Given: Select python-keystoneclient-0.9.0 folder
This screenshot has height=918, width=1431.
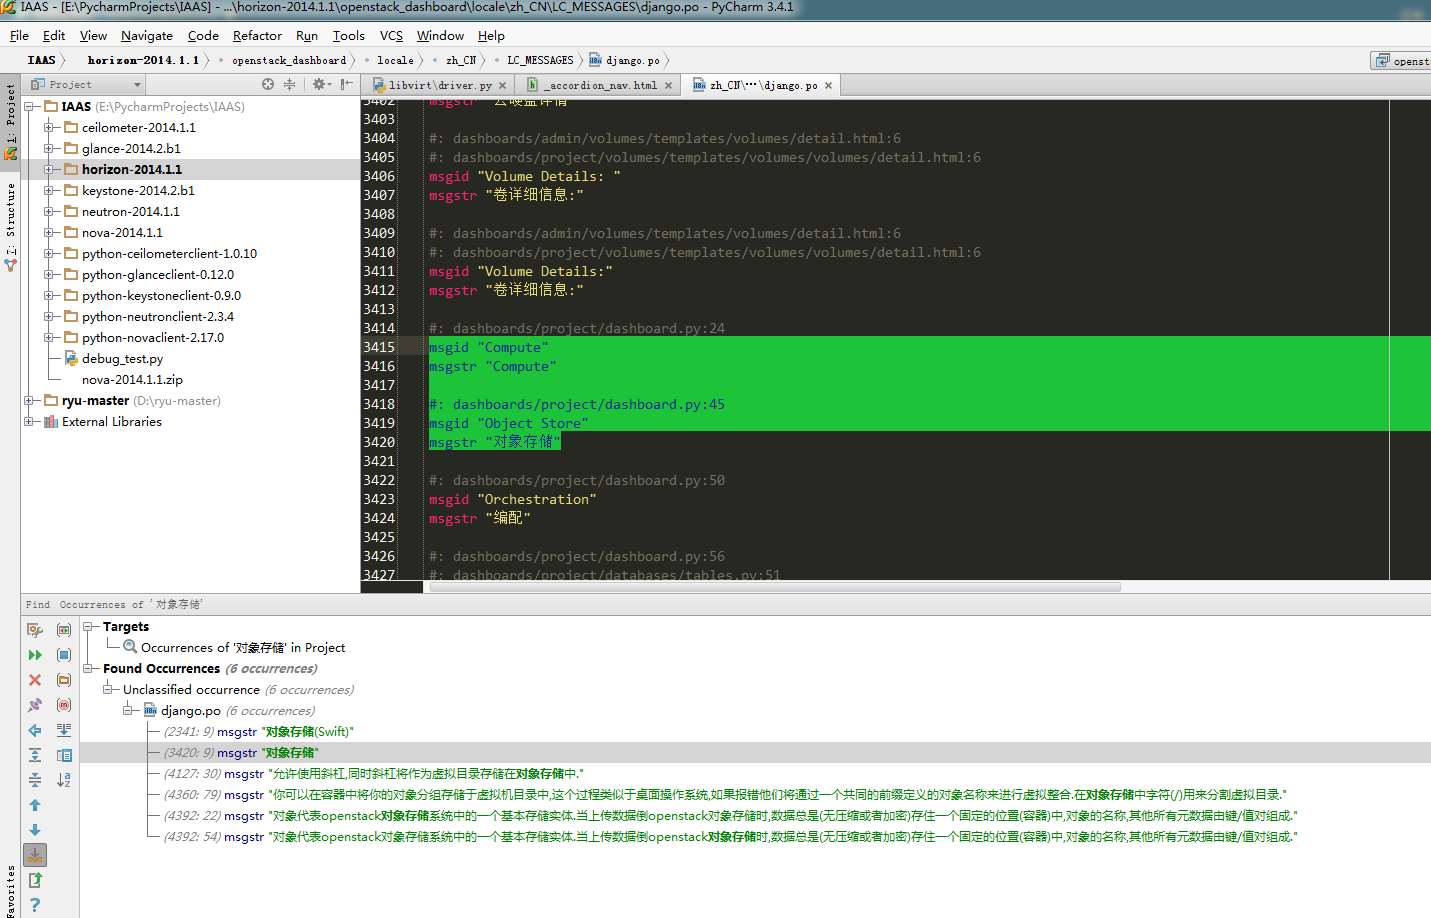Looking at the screenshot, I should (161, 295).
